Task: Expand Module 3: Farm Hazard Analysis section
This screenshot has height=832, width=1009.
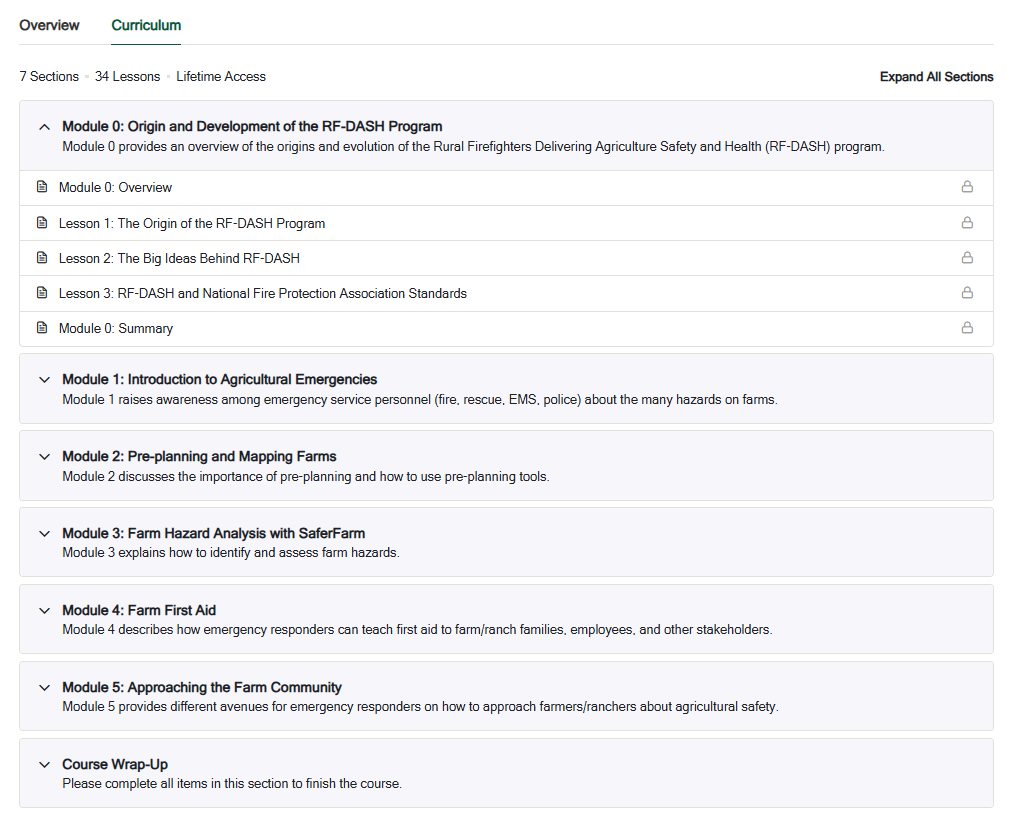Action: (x=44, y=534)
